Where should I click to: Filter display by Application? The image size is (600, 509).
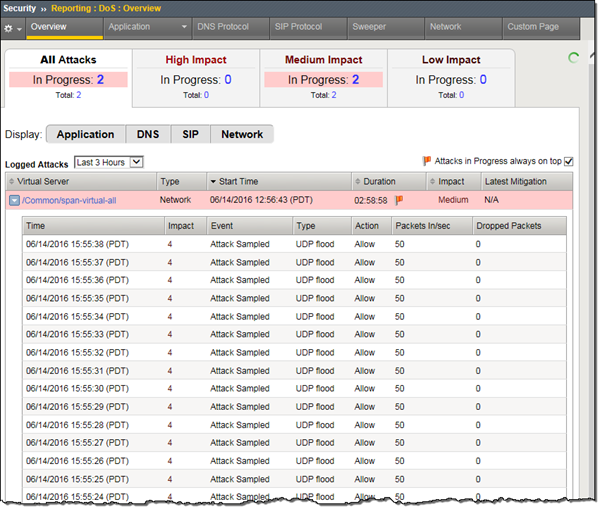(x=85, y=134)
